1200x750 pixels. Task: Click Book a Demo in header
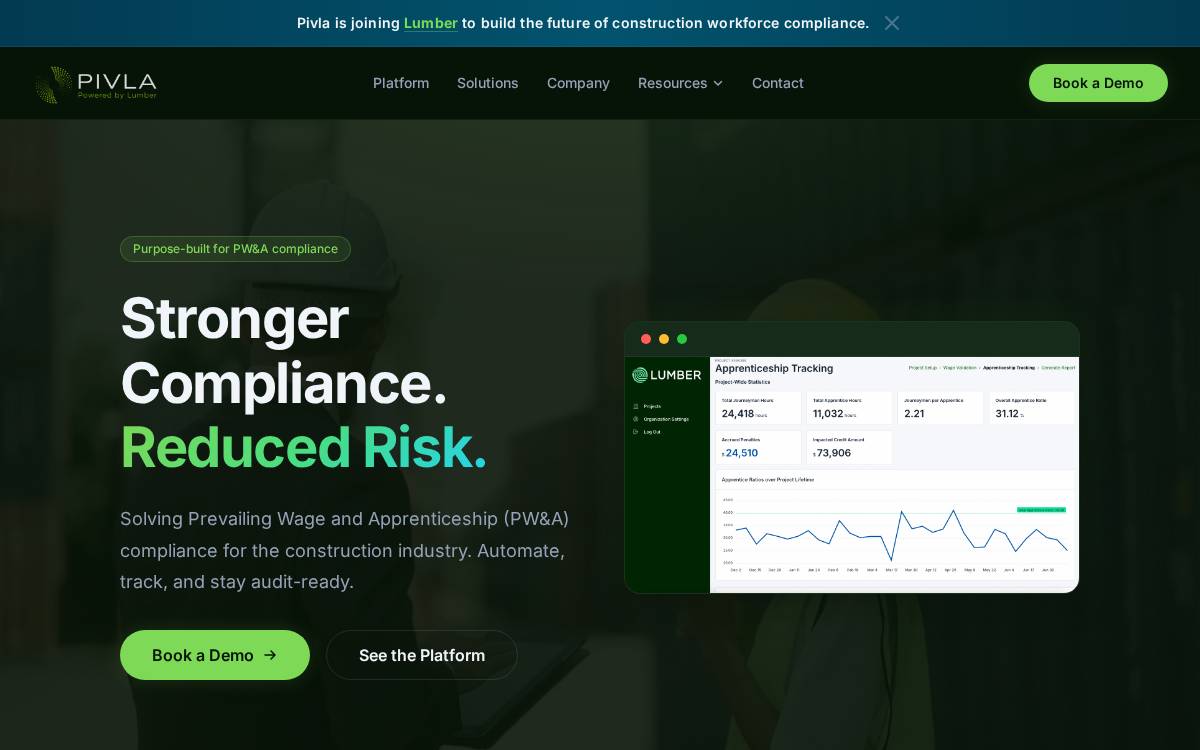[x=1098, y=83]
